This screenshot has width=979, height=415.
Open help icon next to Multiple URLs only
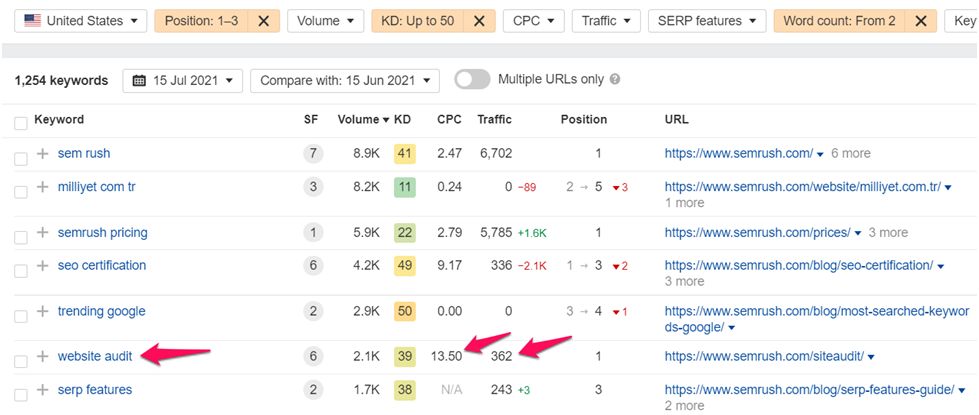coord(615,80)
